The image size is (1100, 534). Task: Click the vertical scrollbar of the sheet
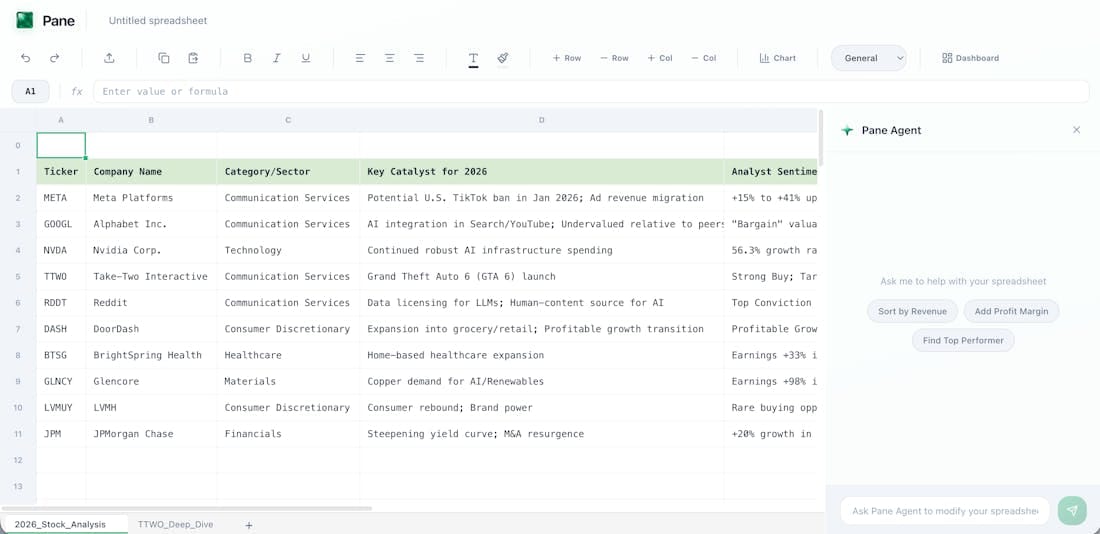point(820,138)
